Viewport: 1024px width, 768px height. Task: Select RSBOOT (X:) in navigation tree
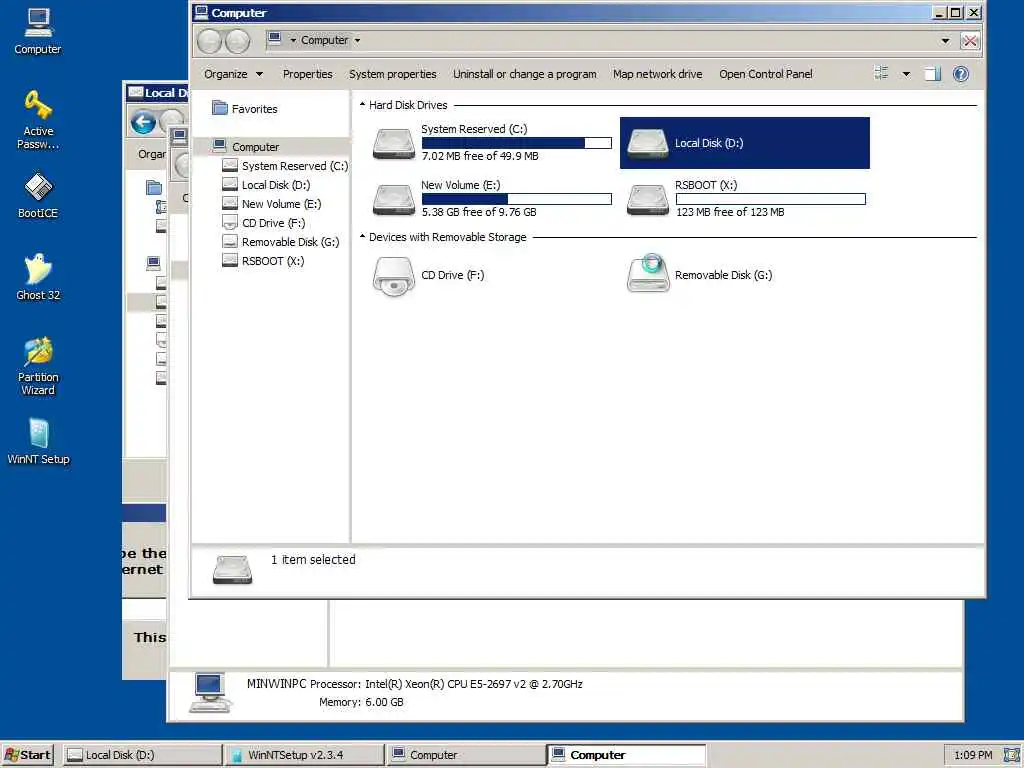click(263, 261)
